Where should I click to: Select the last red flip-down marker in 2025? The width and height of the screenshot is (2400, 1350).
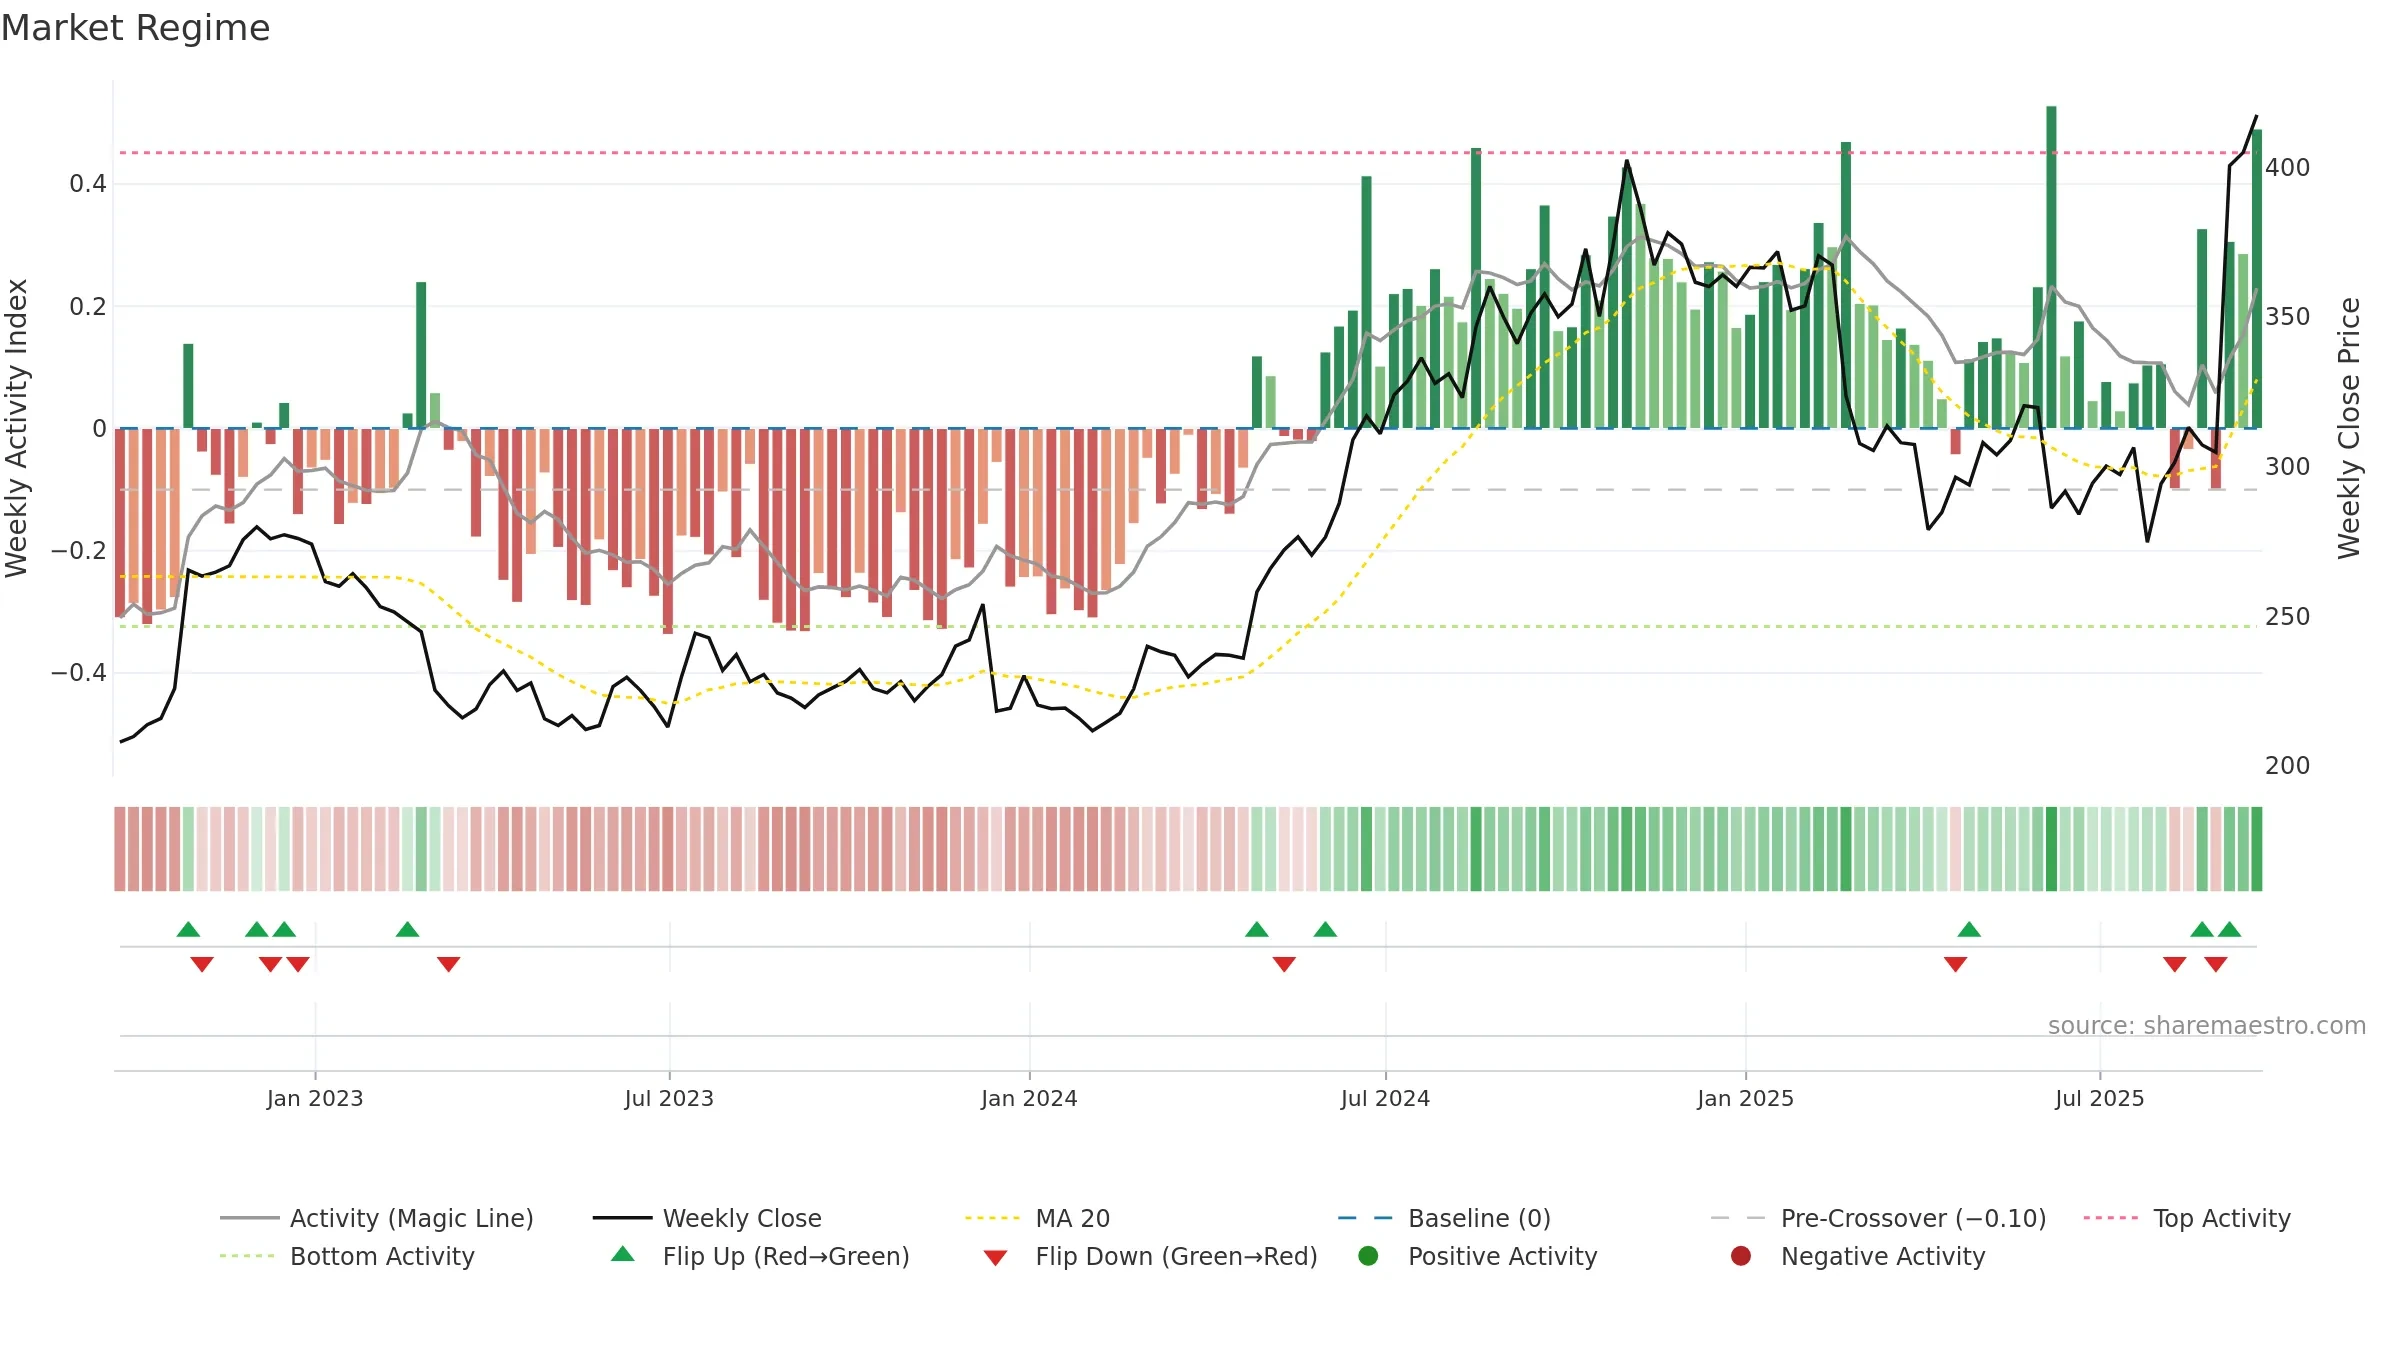point(2215,964)
